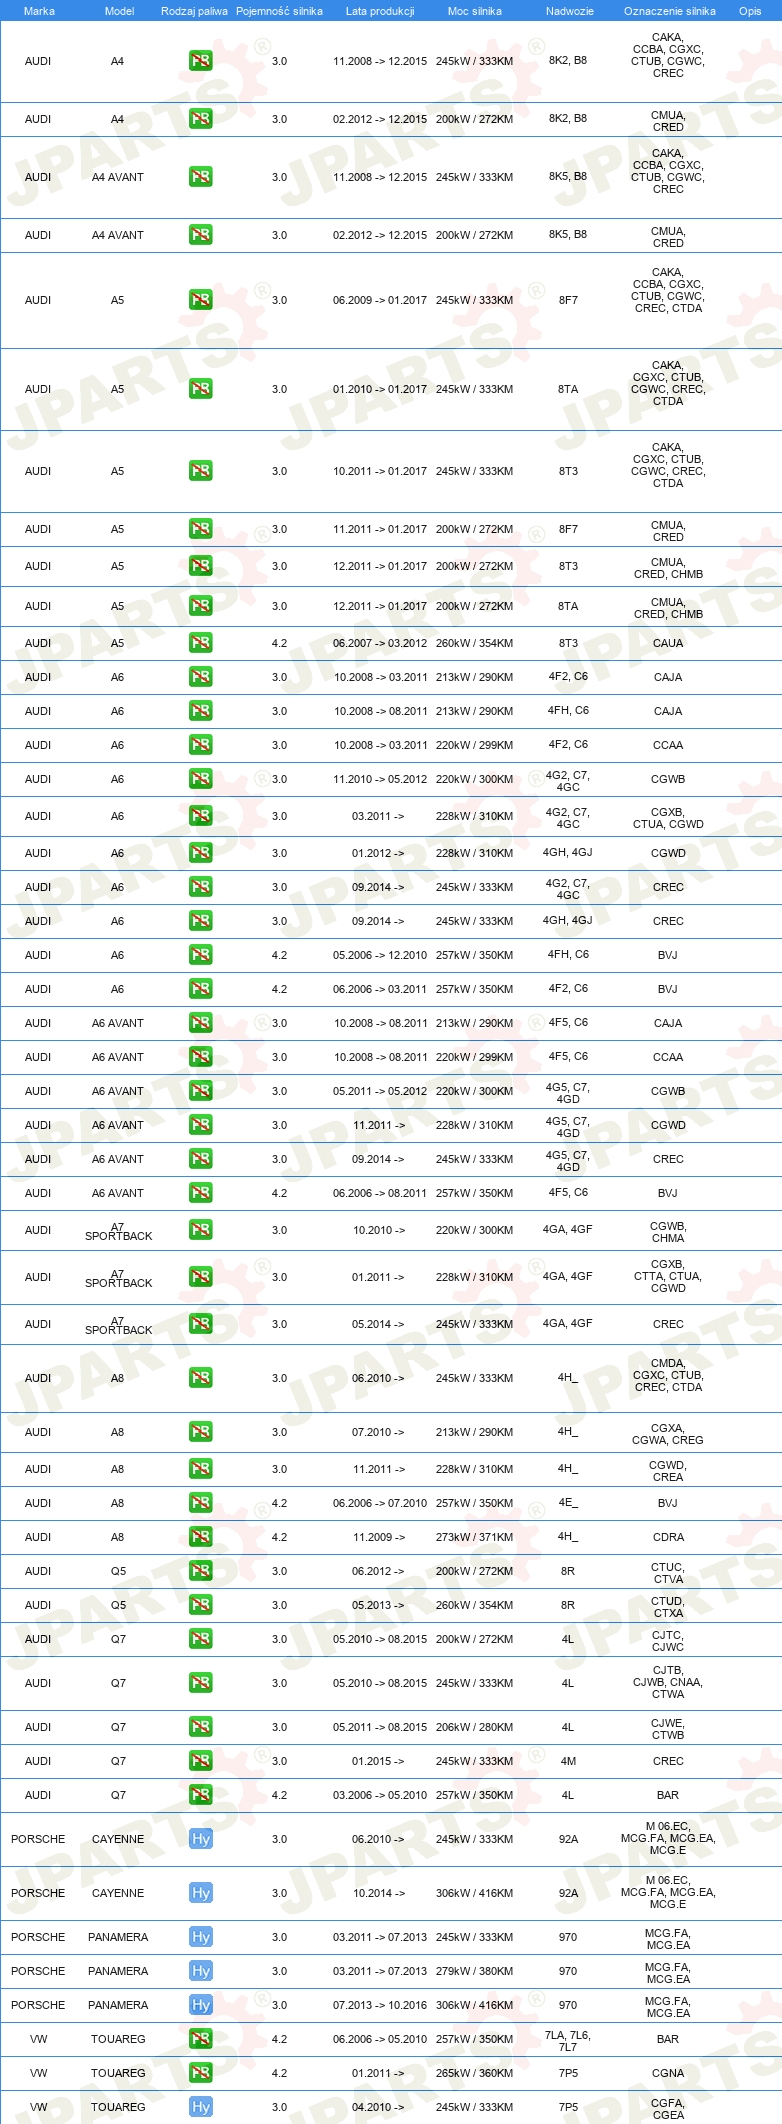Select production dates 06.2007 -> 03.2012
This screenshot has height=2124, width=782.
coord(380,643)
